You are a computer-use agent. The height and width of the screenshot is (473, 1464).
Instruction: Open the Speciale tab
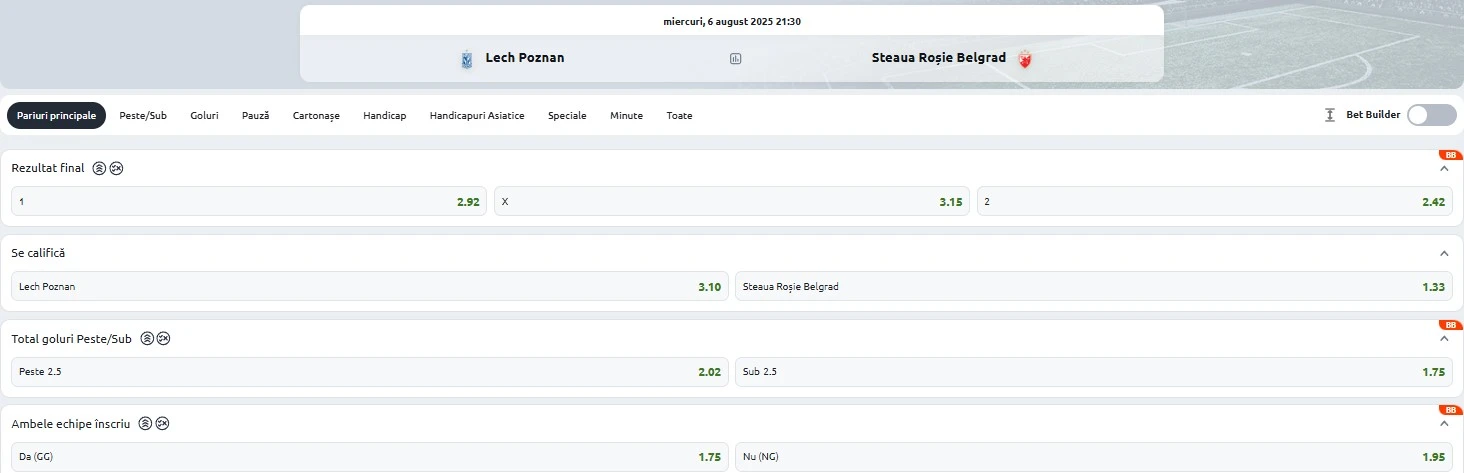[x=567, y=116]
